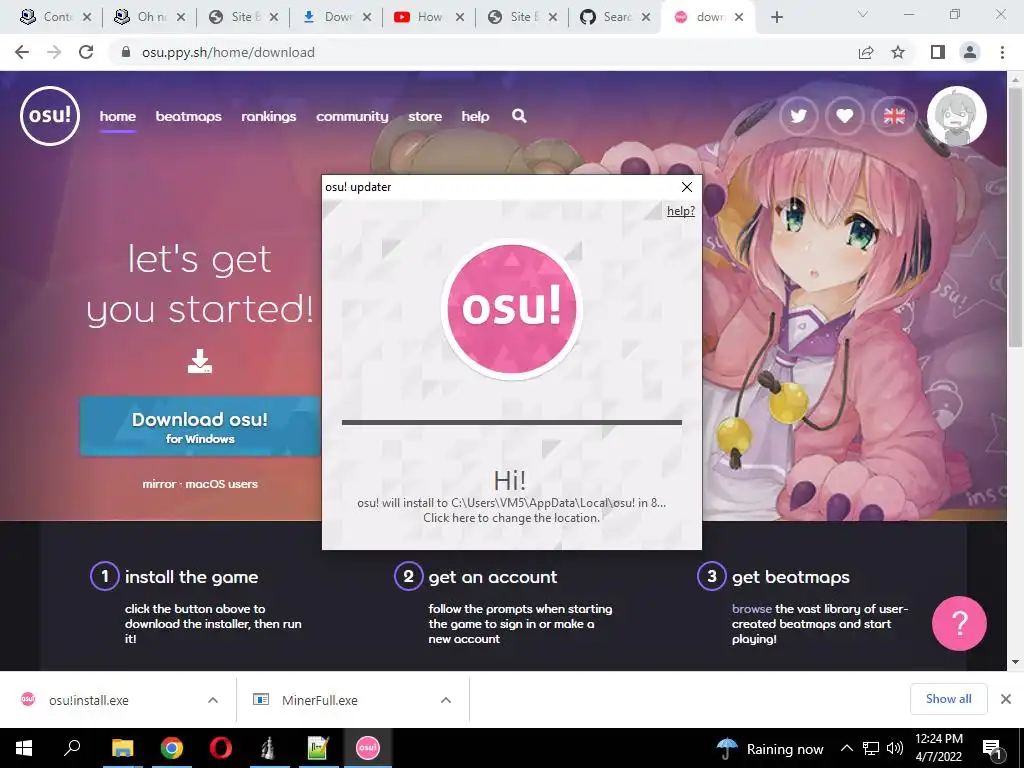Open notification center icon
Image resolution: width=1024 pixels, height=768 pixels.
tap(993, 749)
